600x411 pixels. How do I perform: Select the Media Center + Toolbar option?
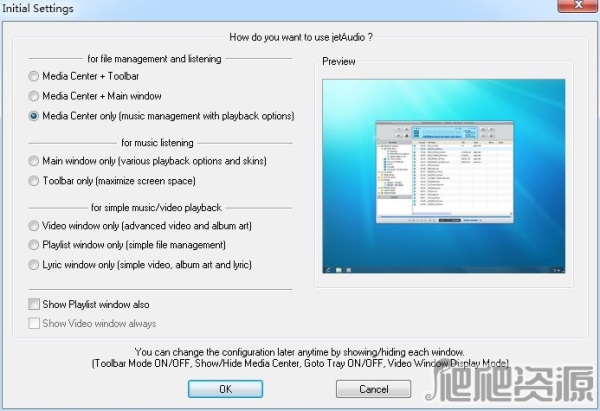point(35,76)
